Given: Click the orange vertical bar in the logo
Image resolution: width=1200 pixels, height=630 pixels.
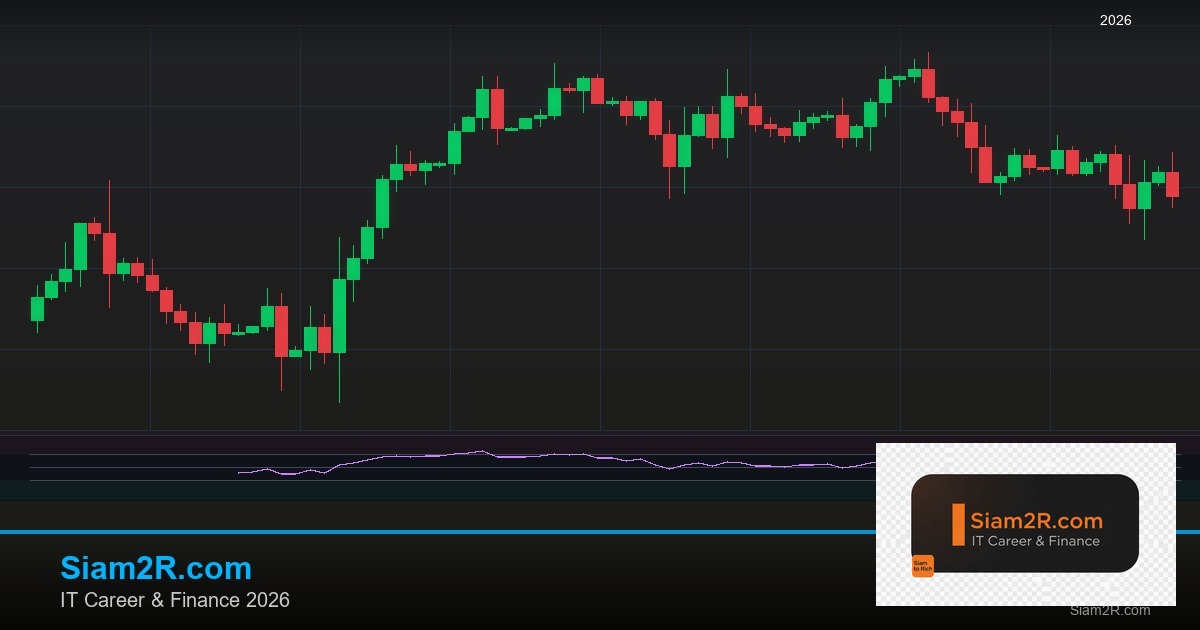Looking at the screenshot, I should (x=958, y=525).
